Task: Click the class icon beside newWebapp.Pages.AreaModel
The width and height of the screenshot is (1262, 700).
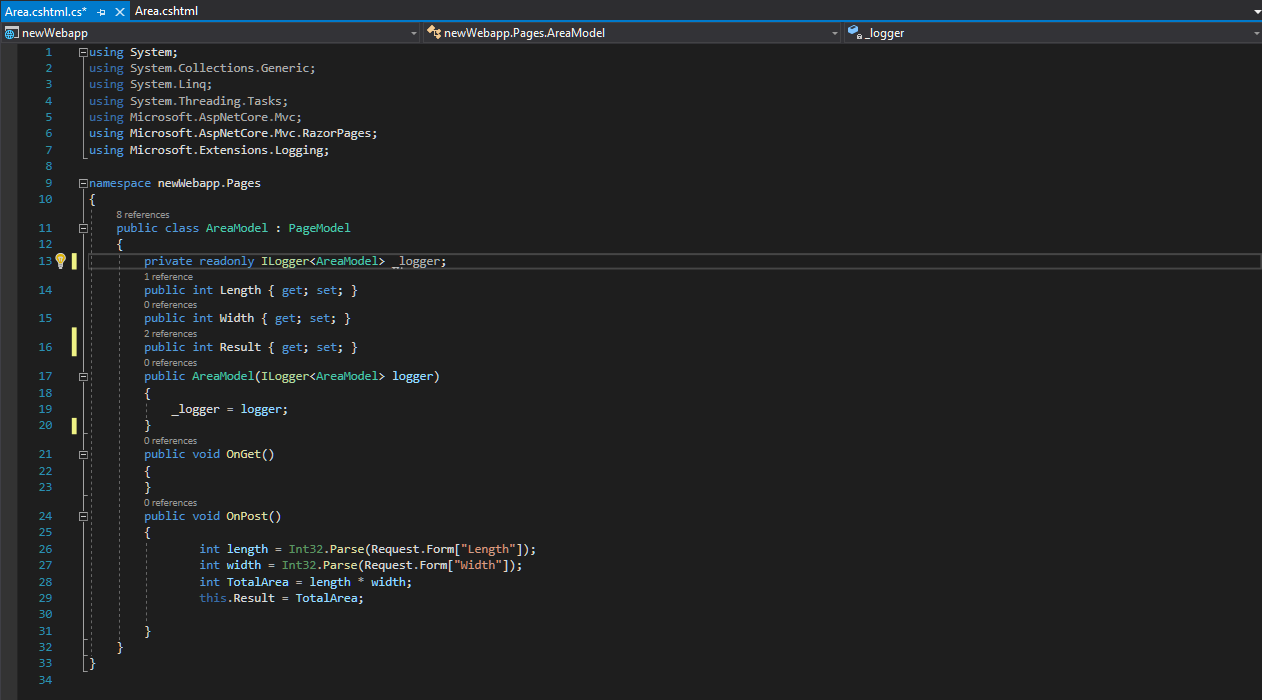Action: [x=434, y=33]
